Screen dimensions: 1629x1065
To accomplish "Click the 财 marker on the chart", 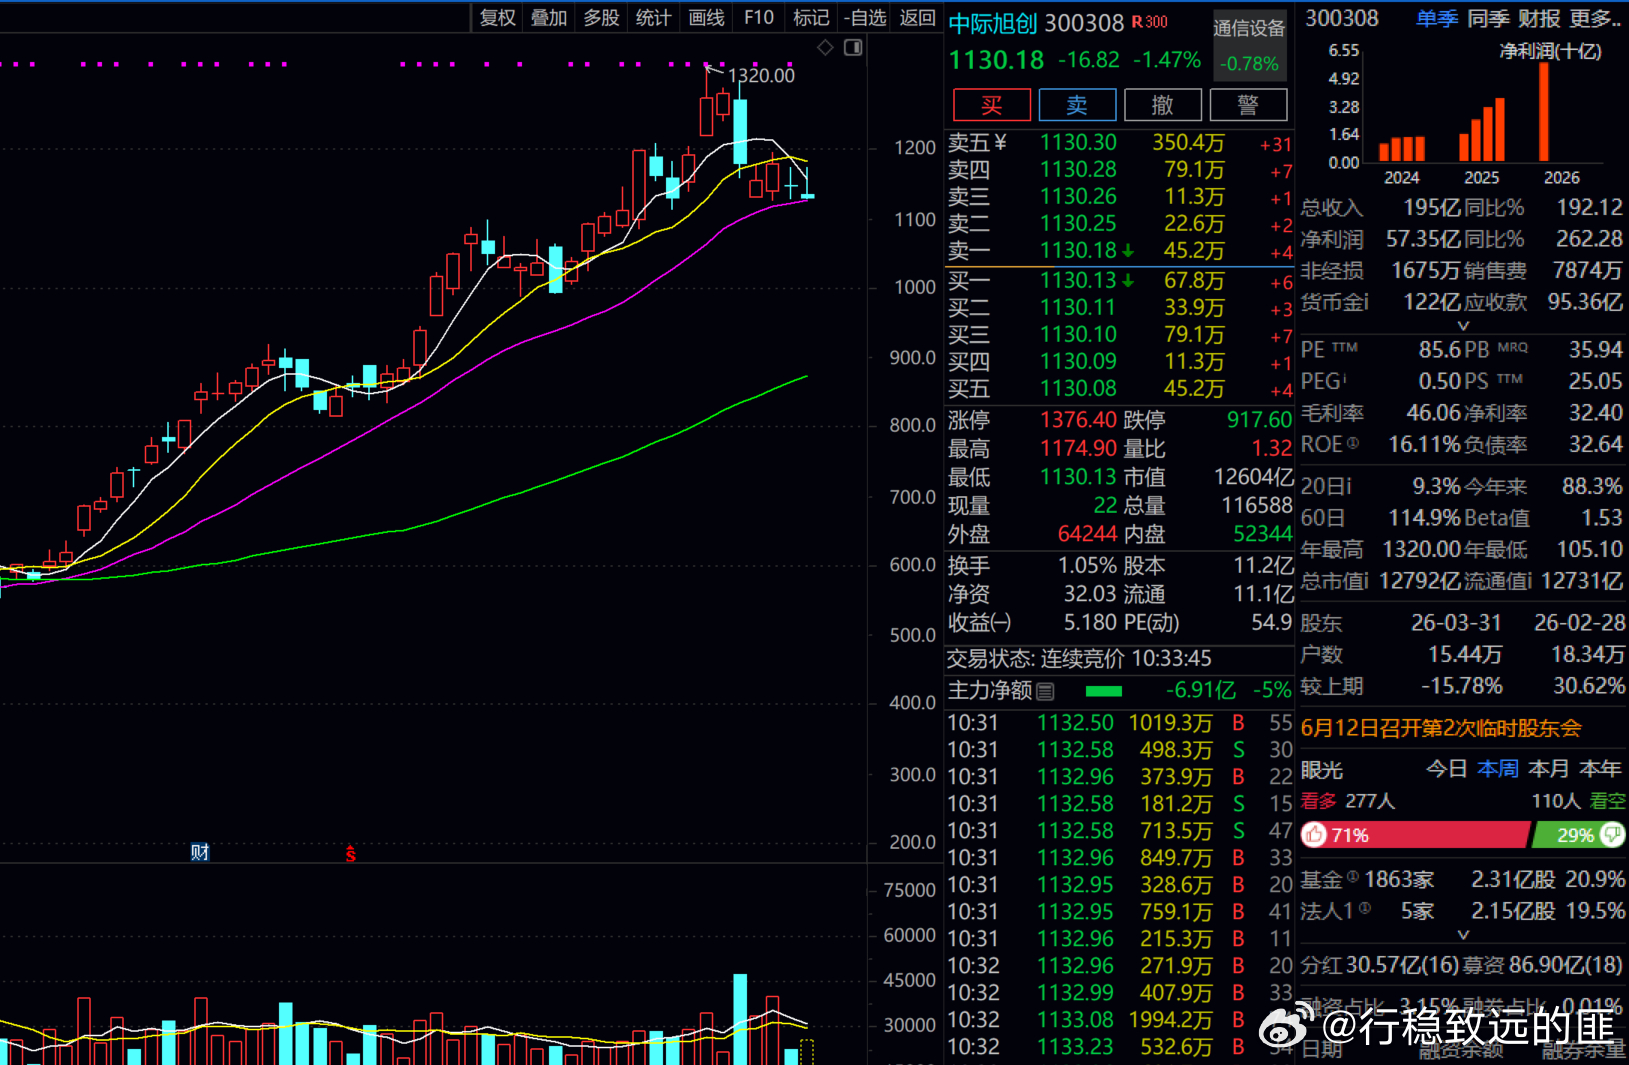I will (x=200, y=852).
